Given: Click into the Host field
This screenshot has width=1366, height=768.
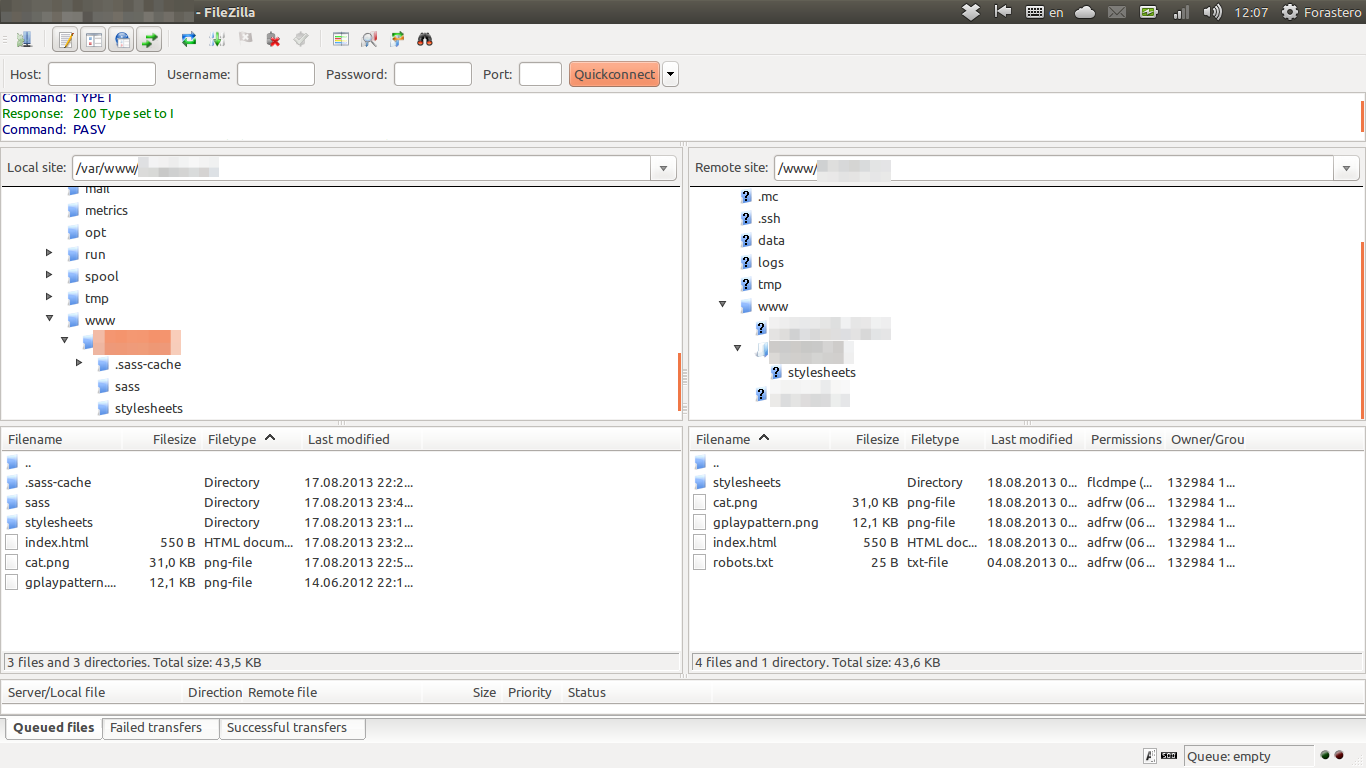Looking at the screenshot, I should coord(102,74).
